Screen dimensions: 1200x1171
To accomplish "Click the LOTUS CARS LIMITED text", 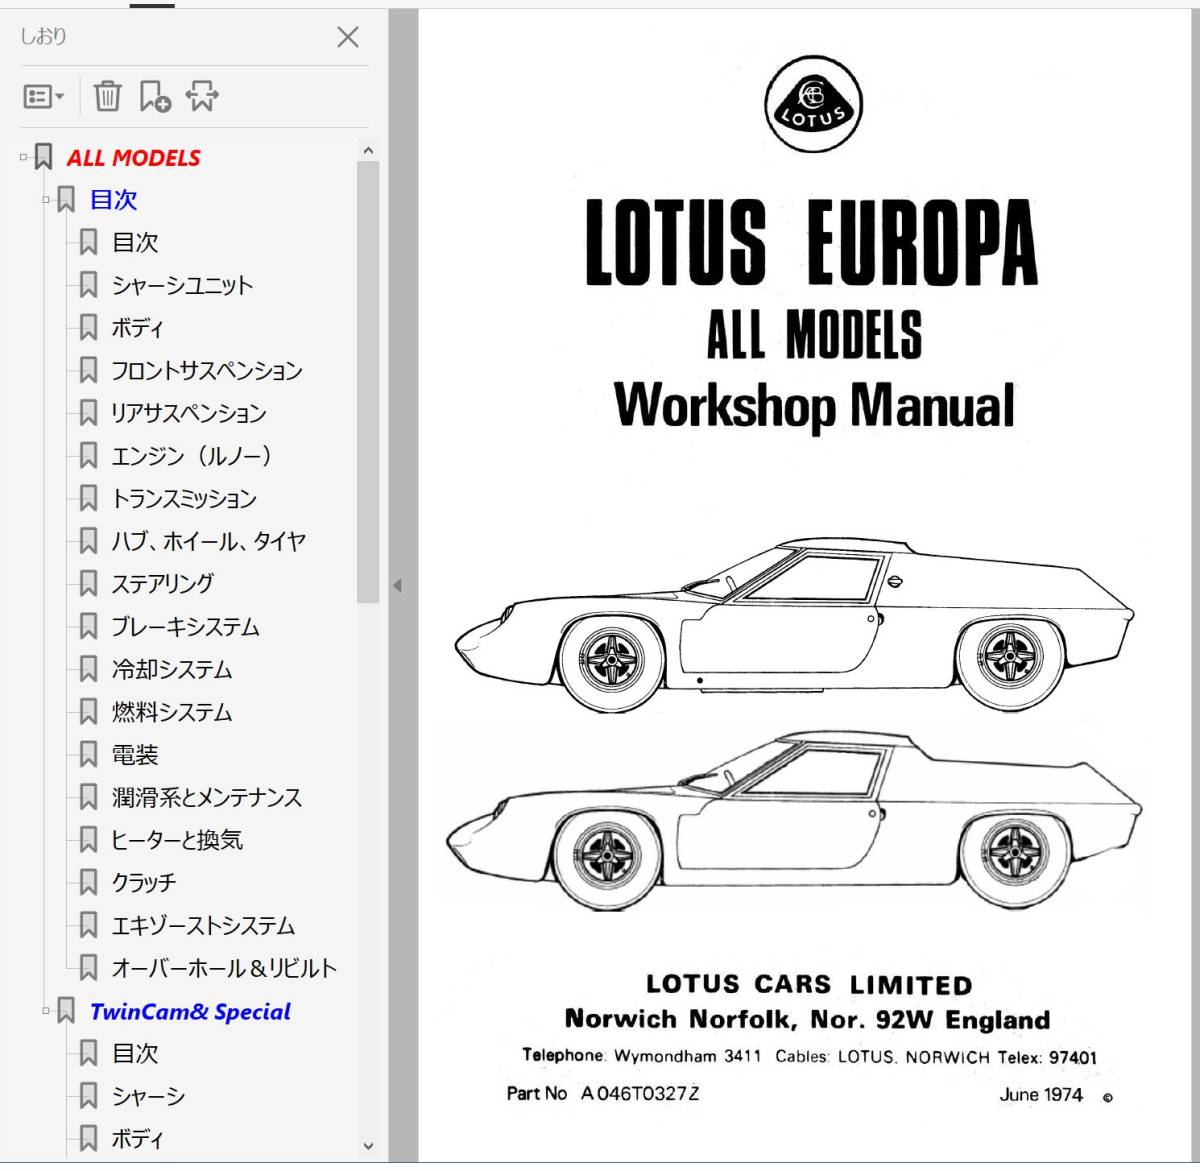I will [x=809, y=984].
